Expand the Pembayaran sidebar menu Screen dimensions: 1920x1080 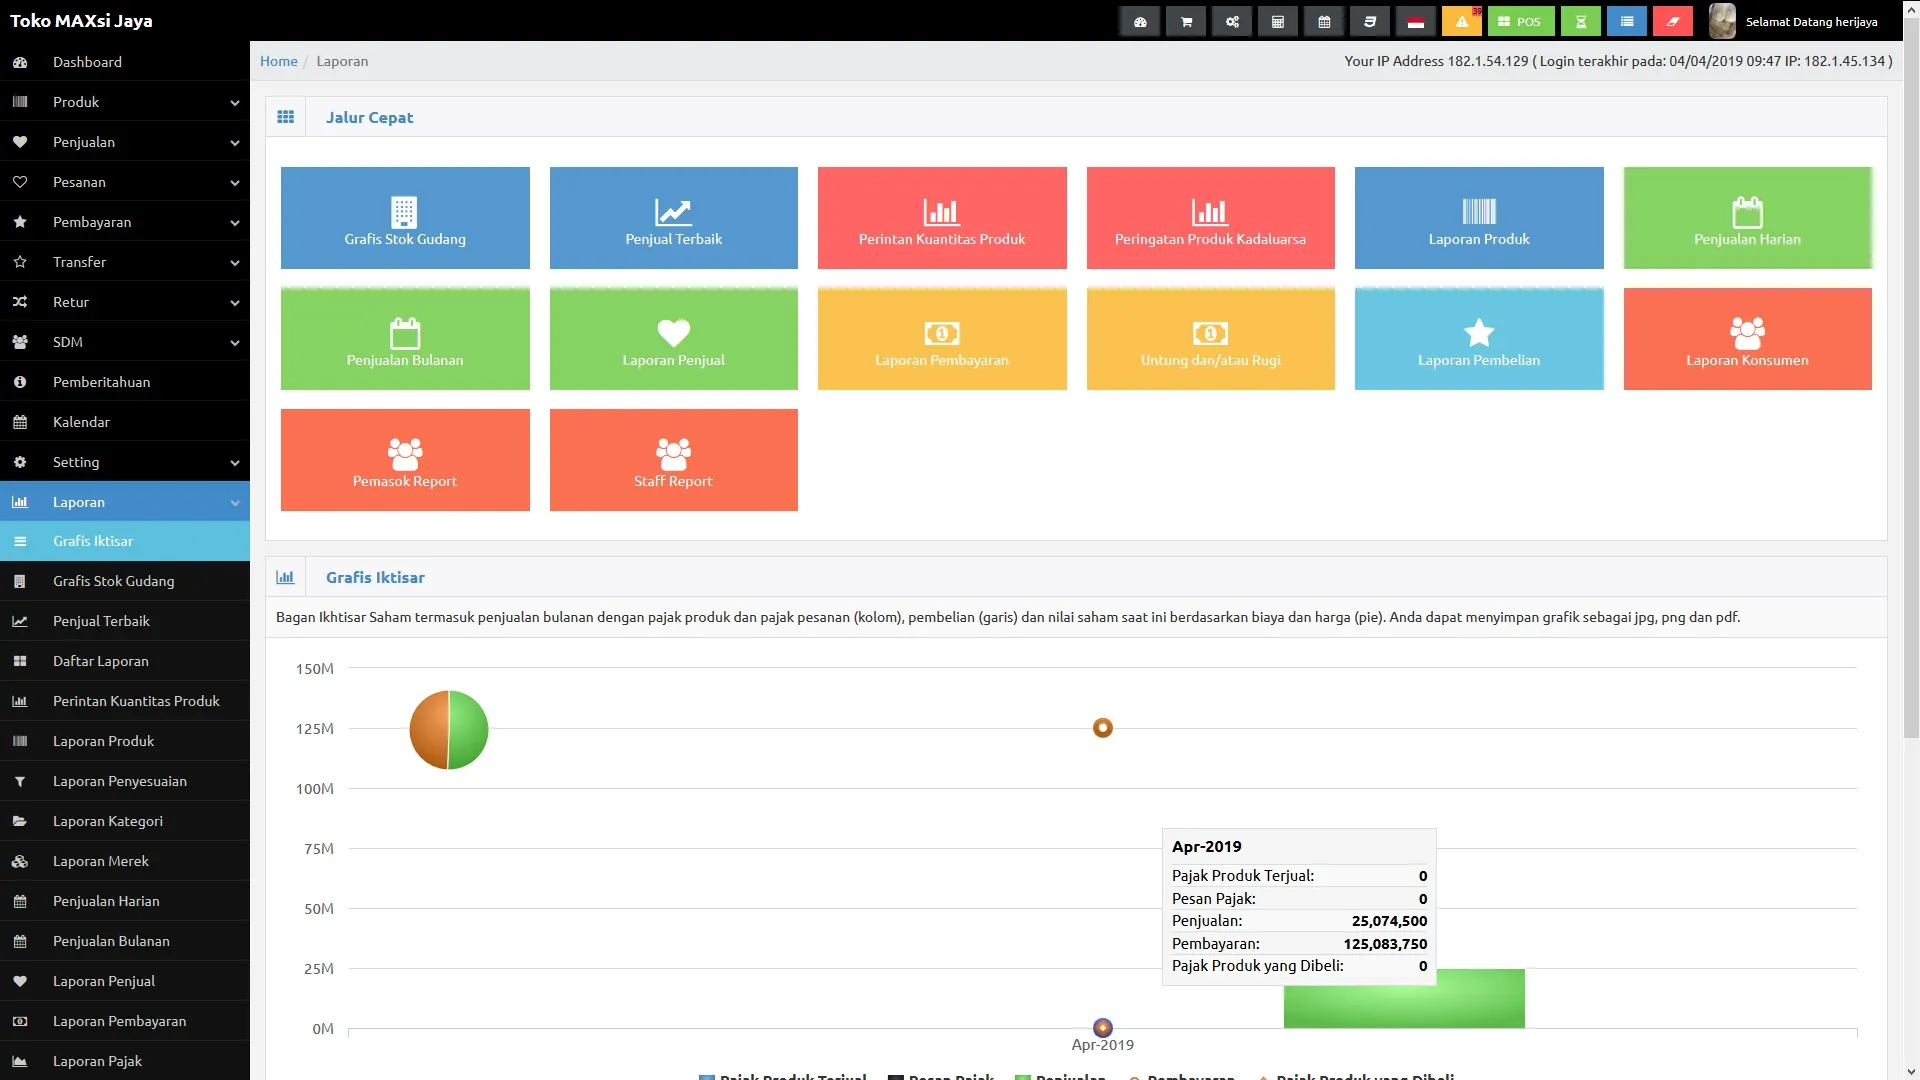[125, 222]
